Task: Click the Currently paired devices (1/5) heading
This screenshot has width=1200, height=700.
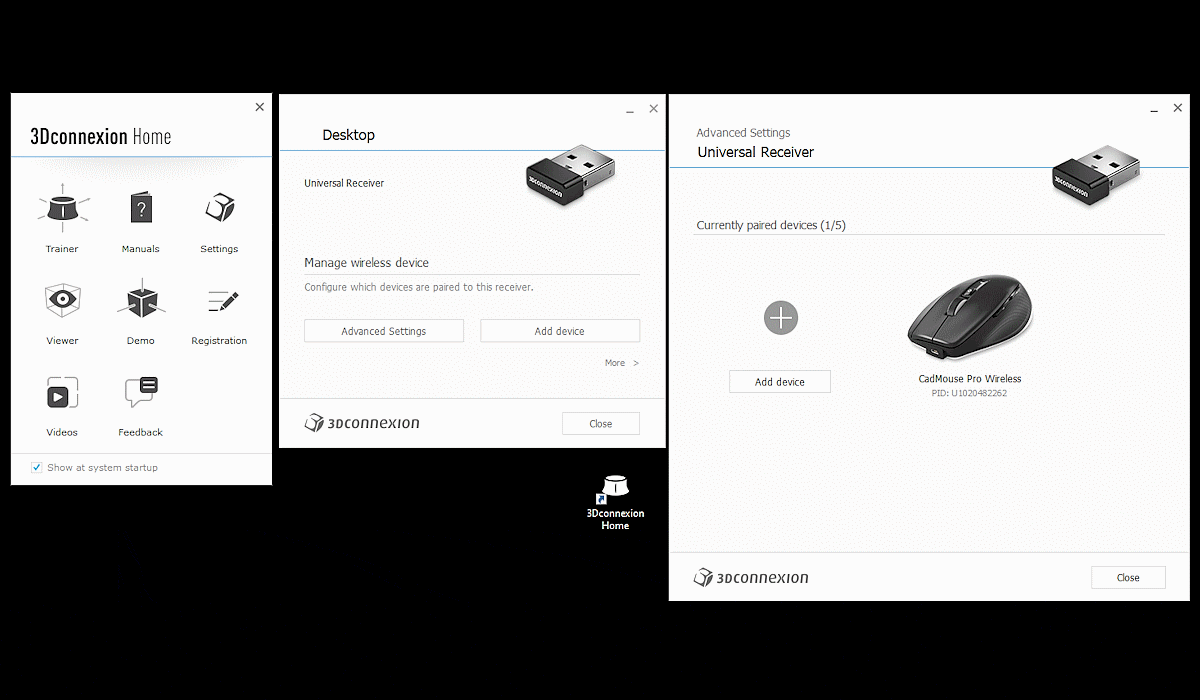Action: click(x=771, y=226)
